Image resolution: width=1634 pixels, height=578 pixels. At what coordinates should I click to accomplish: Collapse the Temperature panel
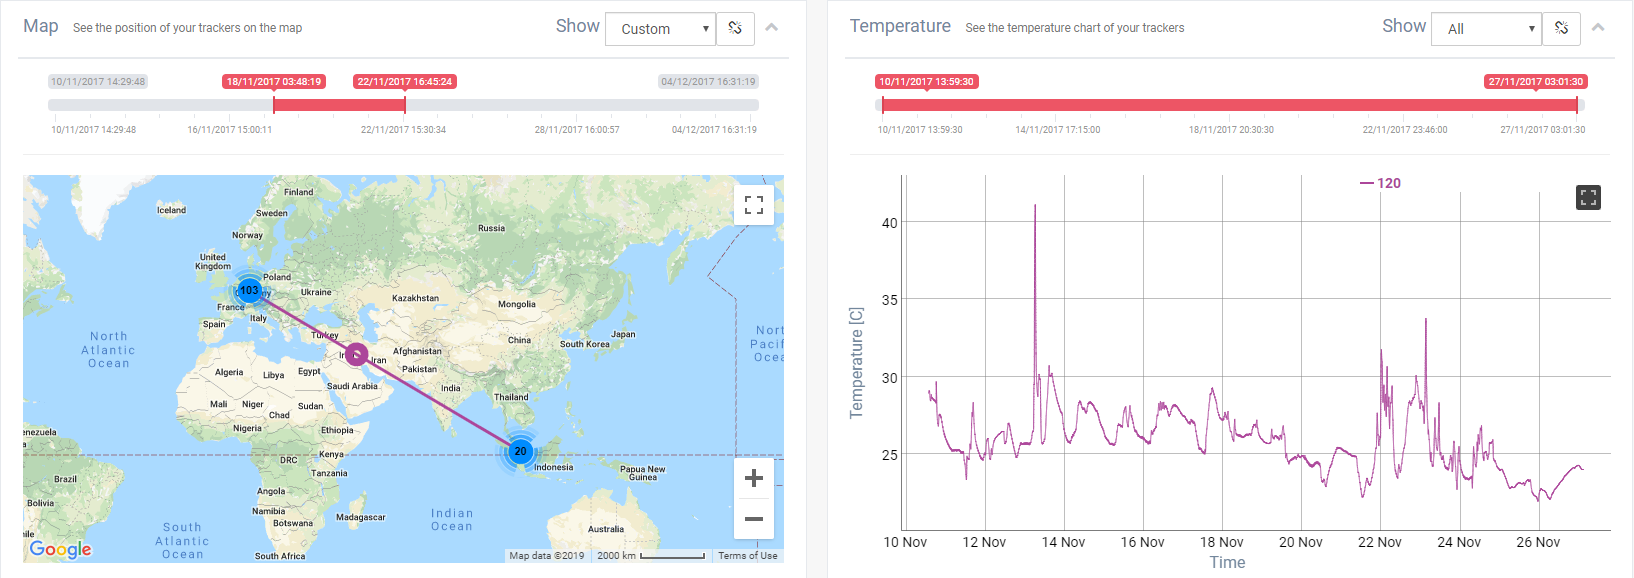pos(1598,27)
